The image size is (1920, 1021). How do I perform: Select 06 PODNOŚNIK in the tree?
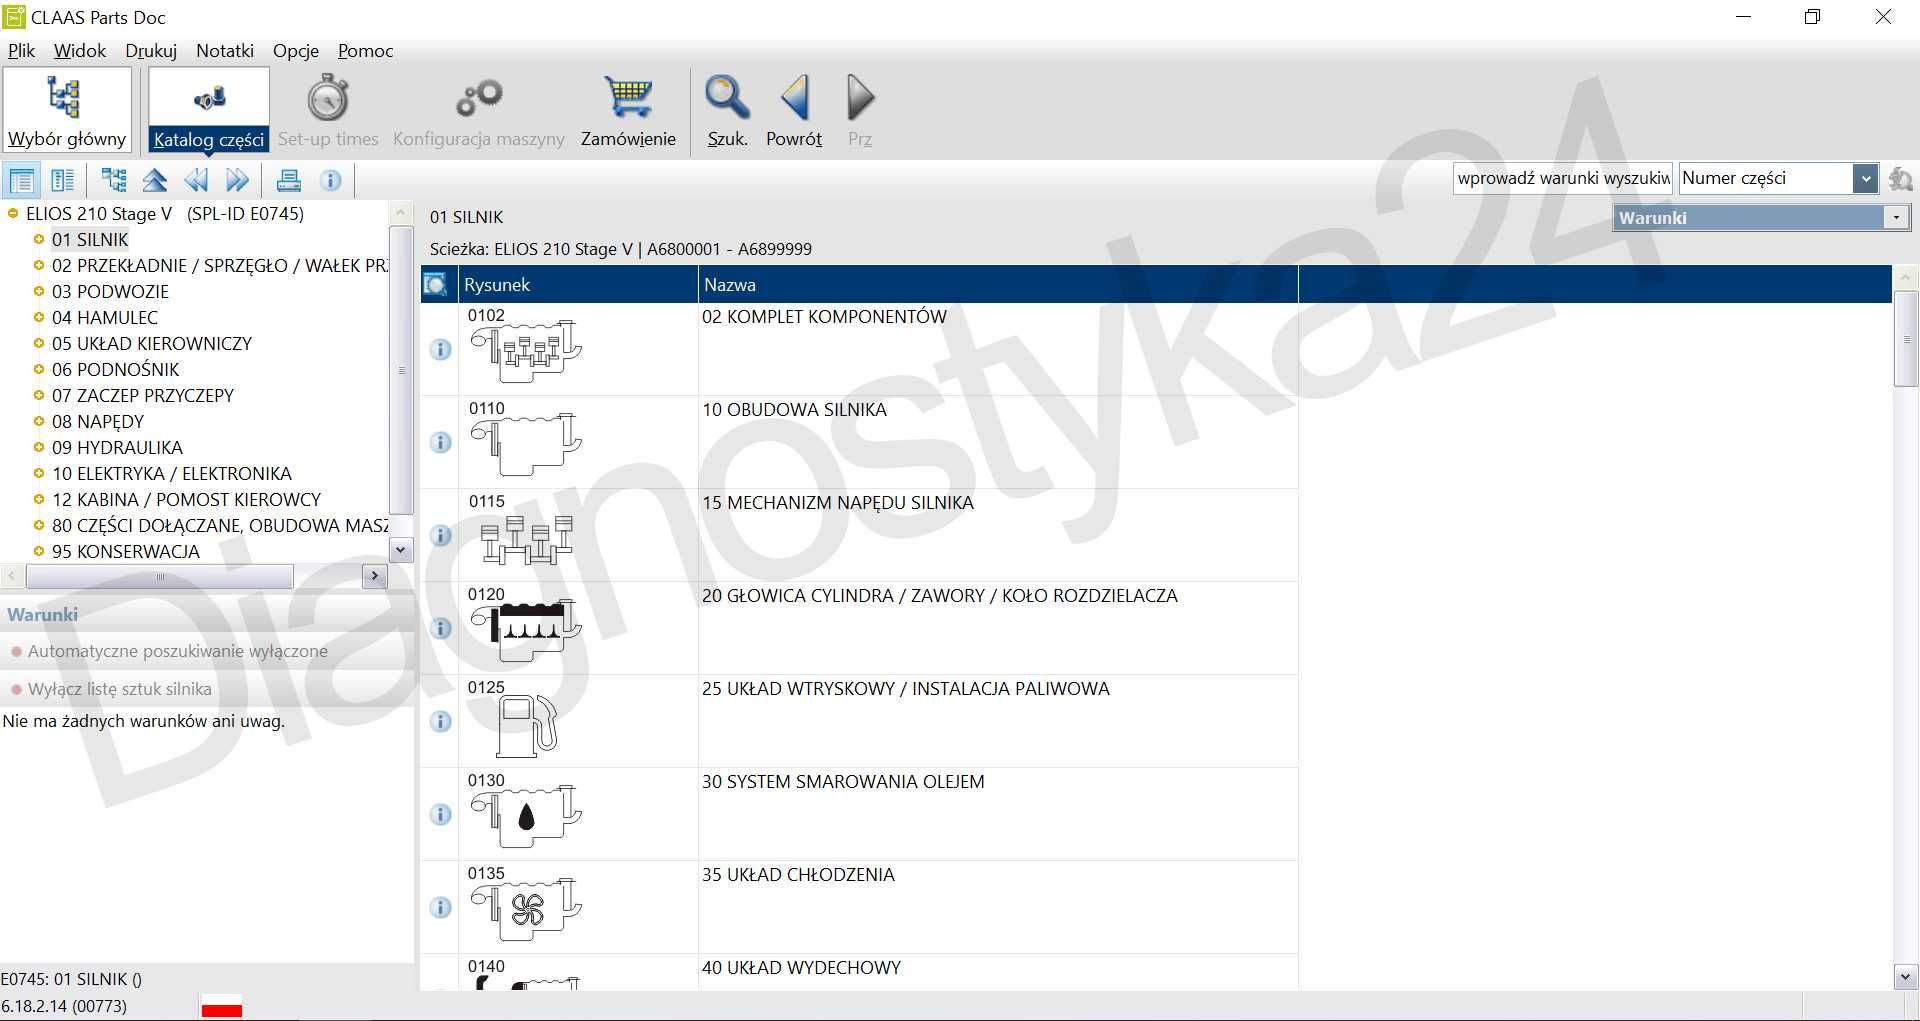pos(116,369)
